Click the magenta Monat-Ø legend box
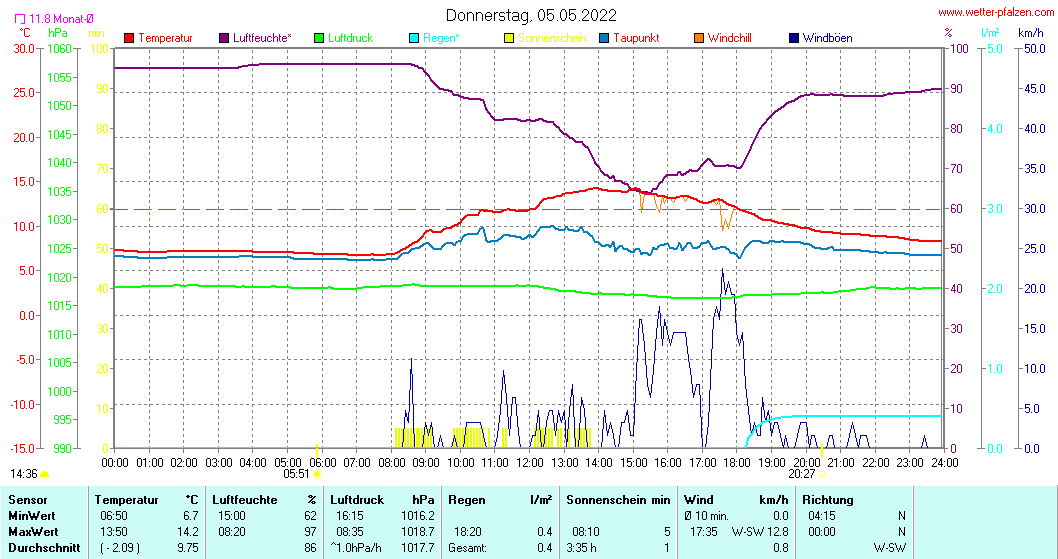Screen dimensions: 1058x559 [20, 19]
